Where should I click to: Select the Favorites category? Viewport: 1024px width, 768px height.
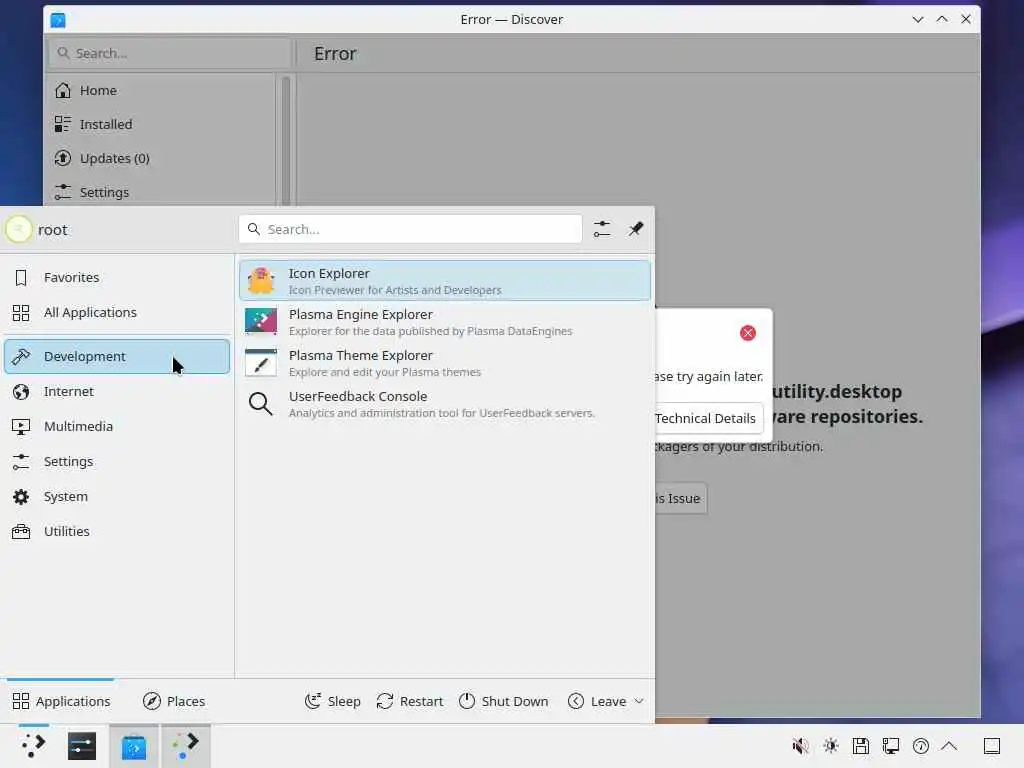pos(117,278)
